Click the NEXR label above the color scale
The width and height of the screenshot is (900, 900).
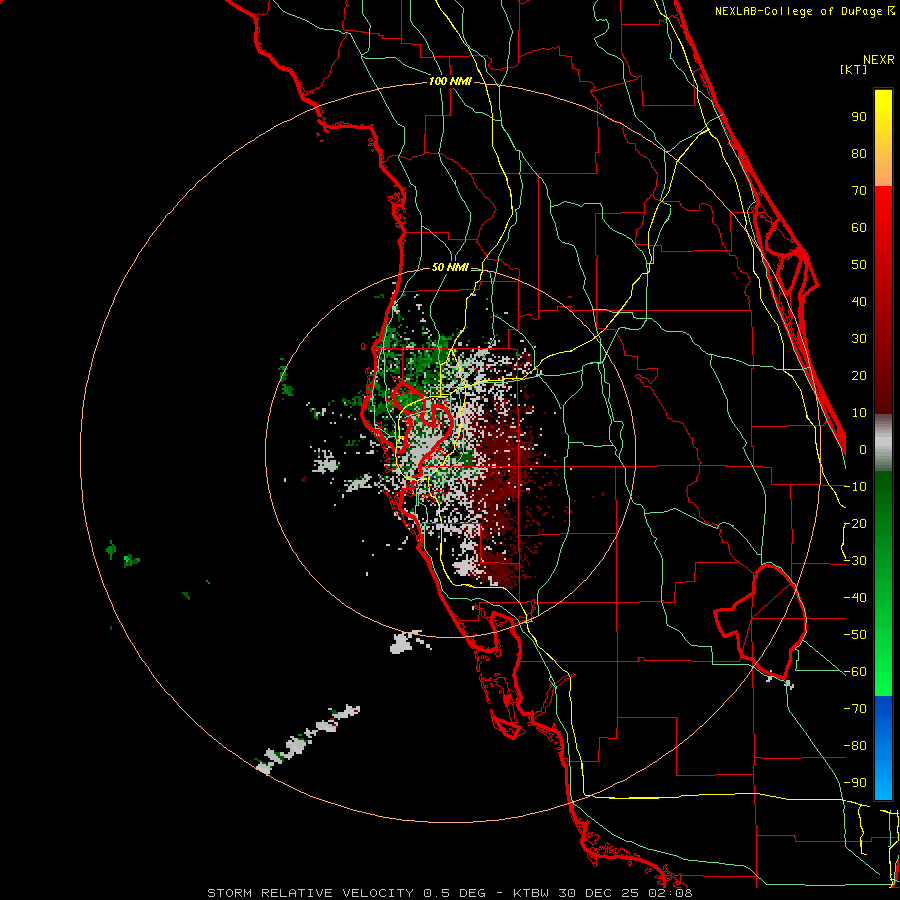pyautogui.click(x=878, y=60)
